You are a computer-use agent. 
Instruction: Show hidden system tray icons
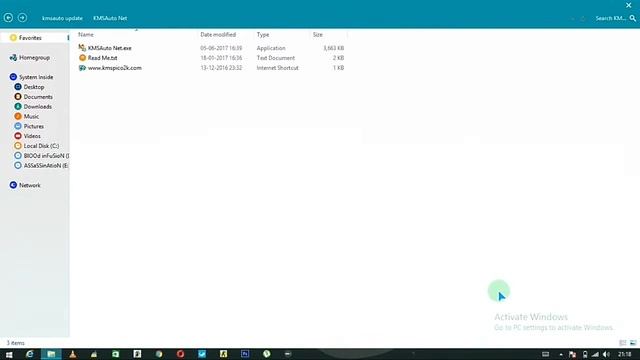point(561,354)
